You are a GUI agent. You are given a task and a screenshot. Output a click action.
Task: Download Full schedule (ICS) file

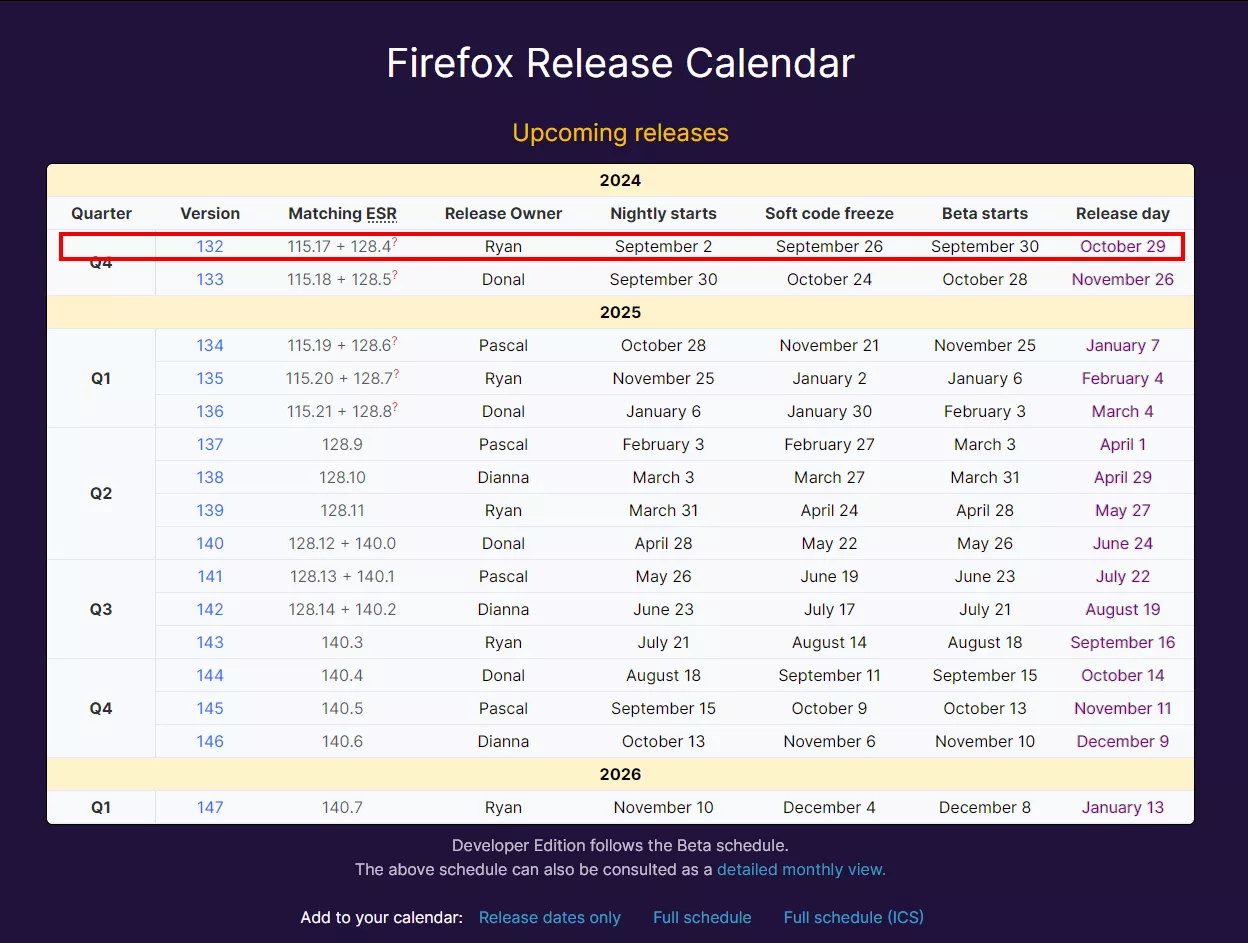[x=854, y=917]
